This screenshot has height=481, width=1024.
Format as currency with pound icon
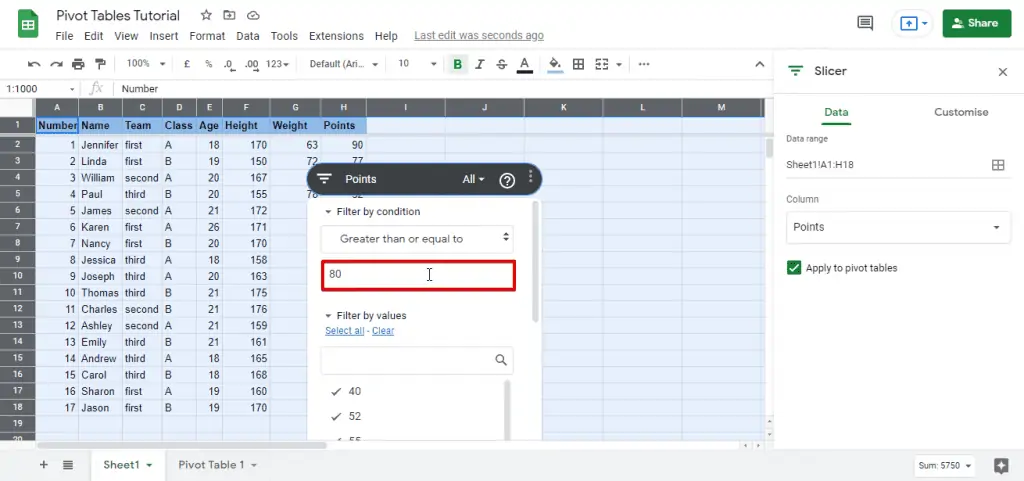coord(187,64)
